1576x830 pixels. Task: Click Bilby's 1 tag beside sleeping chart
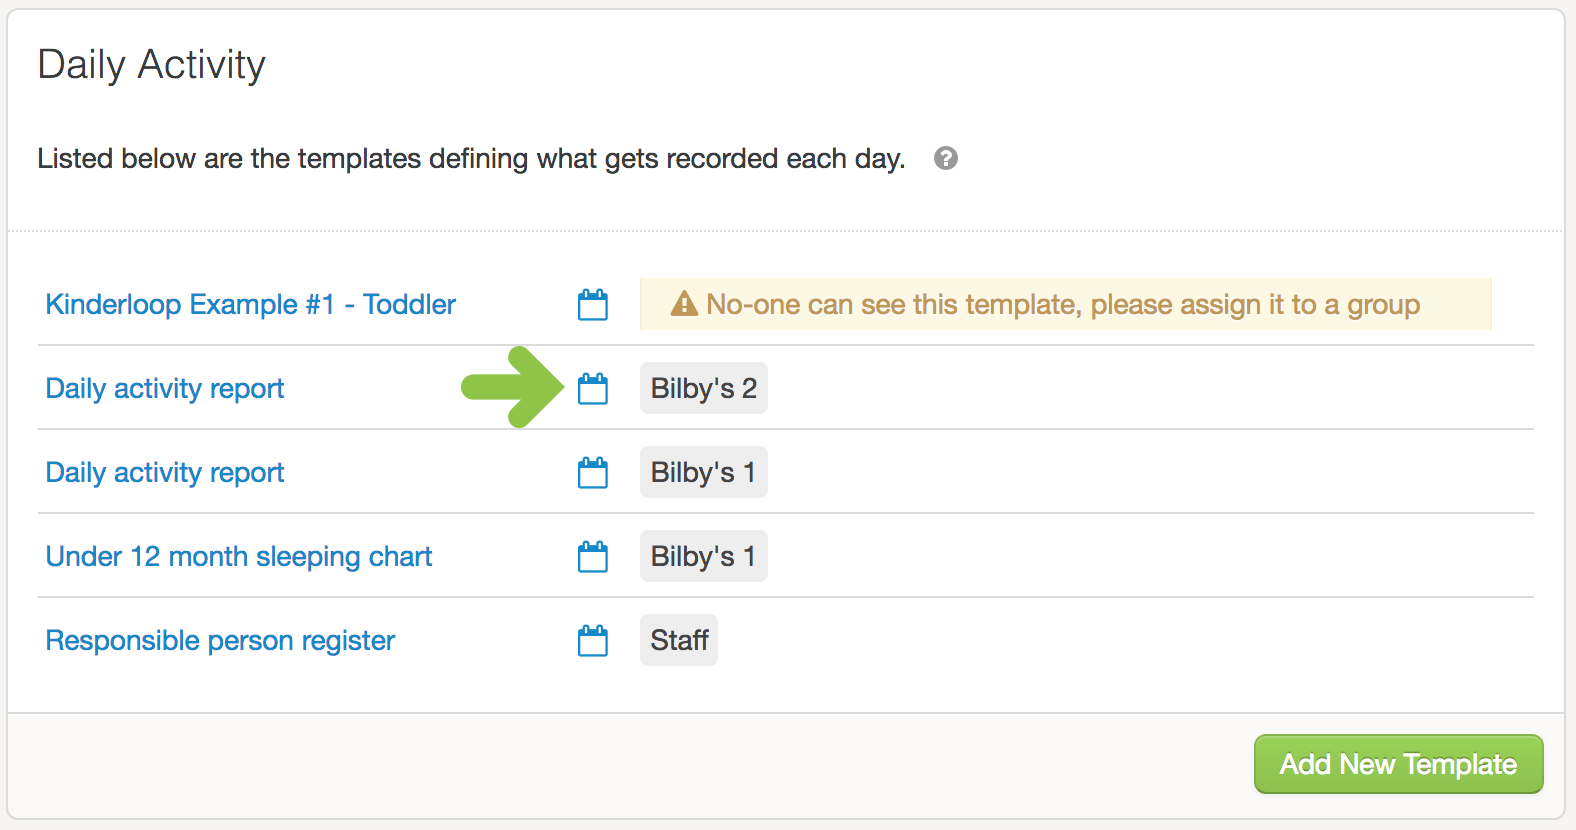click(x=703, y=556)
